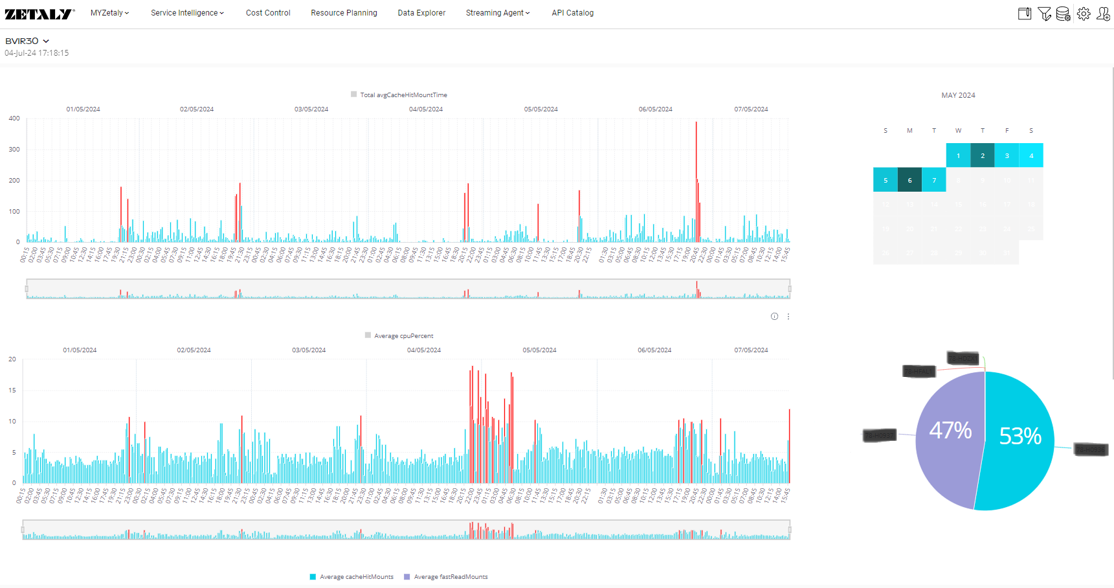
Task: Open the settings gear icon
Action: point(1084,14)
